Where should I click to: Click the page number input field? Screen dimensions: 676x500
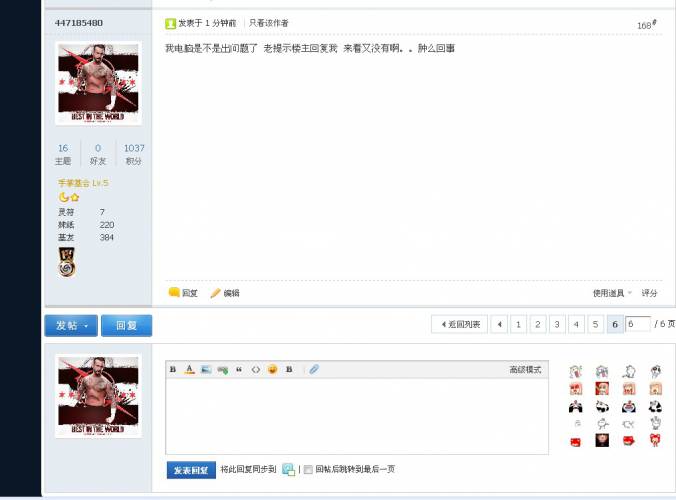coord(638,324)
